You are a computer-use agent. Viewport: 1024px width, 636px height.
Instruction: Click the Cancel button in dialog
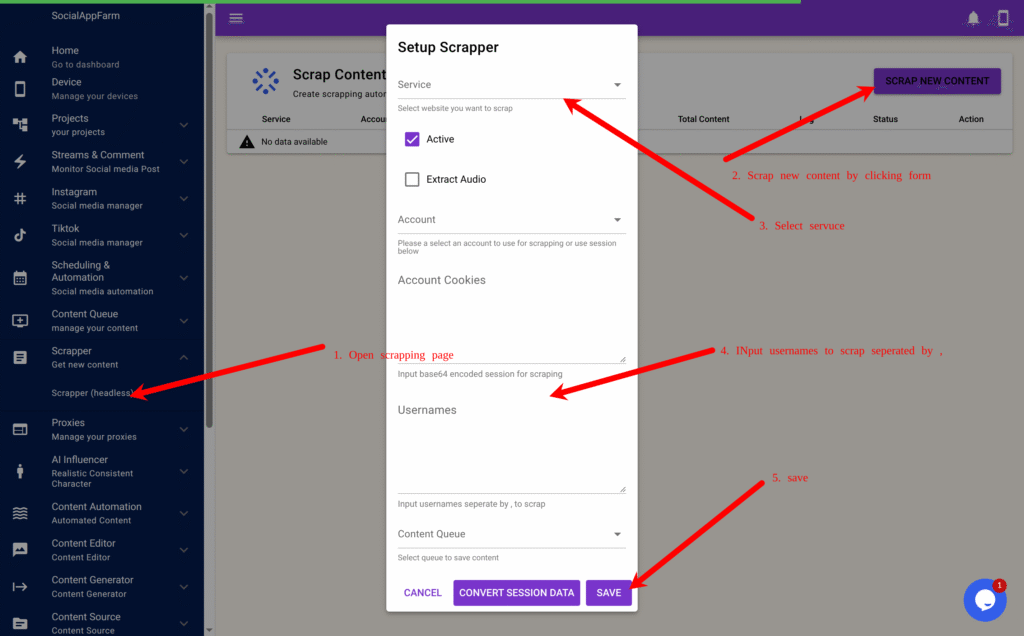point(422,592)
